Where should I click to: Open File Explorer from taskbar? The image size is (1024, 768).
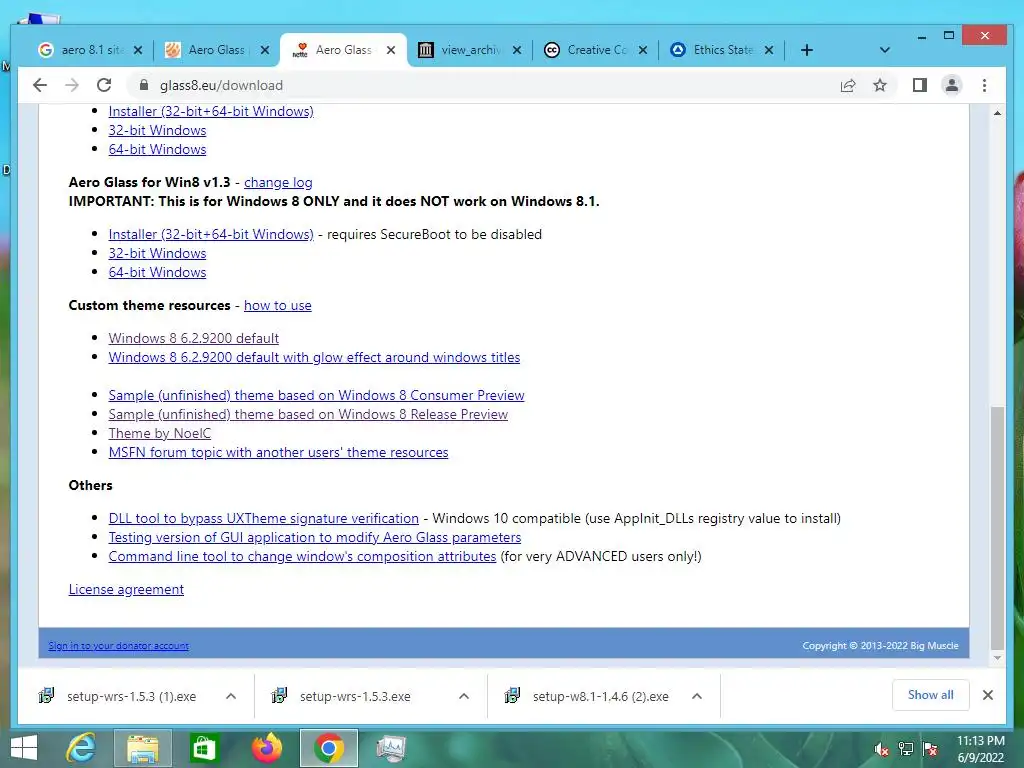[142, 748]
